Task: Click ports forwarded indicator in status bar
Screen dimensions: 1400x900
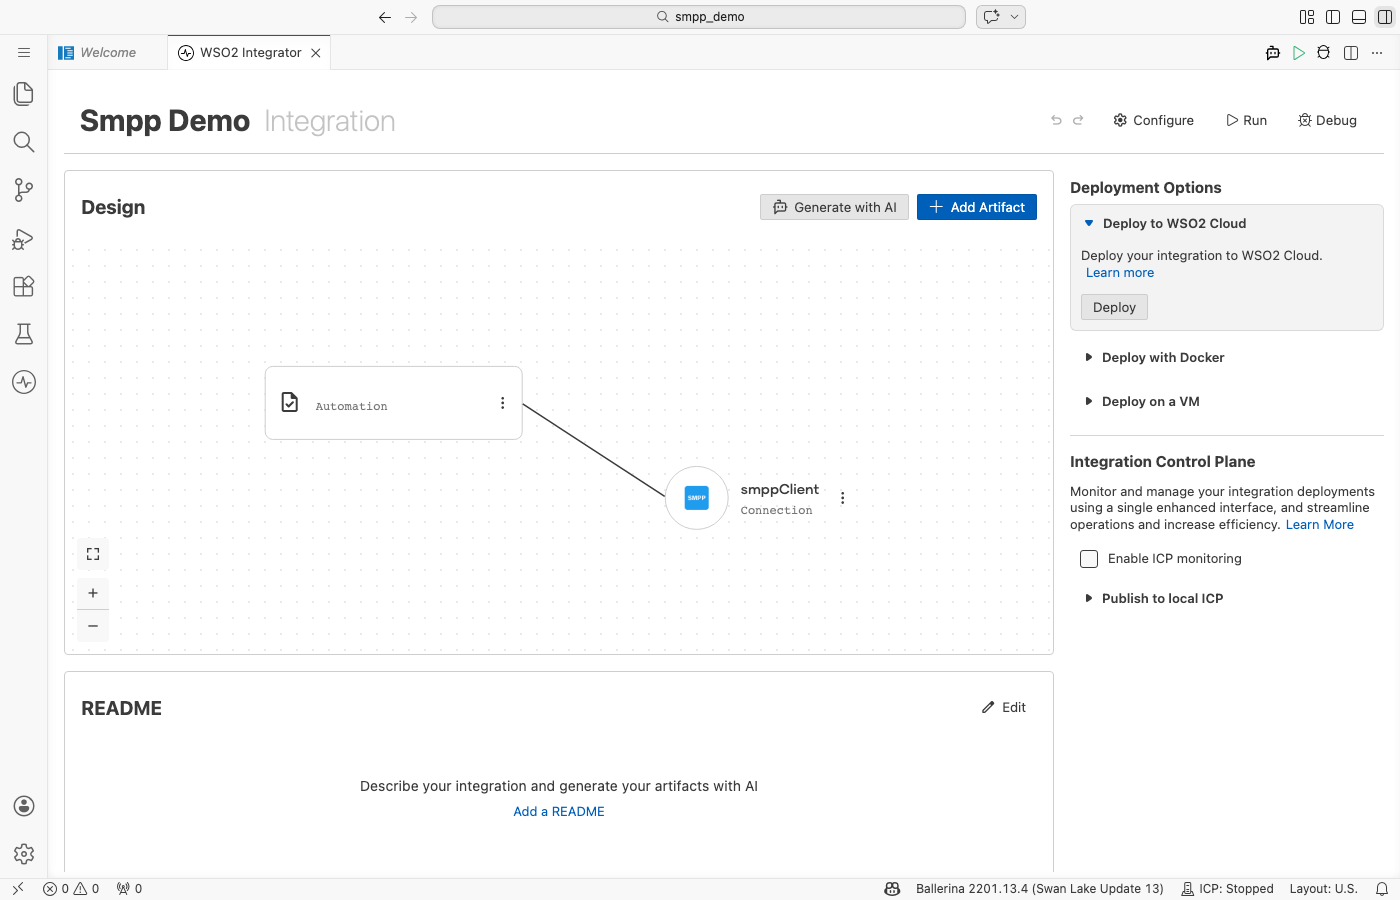Action: coord(129,889)
